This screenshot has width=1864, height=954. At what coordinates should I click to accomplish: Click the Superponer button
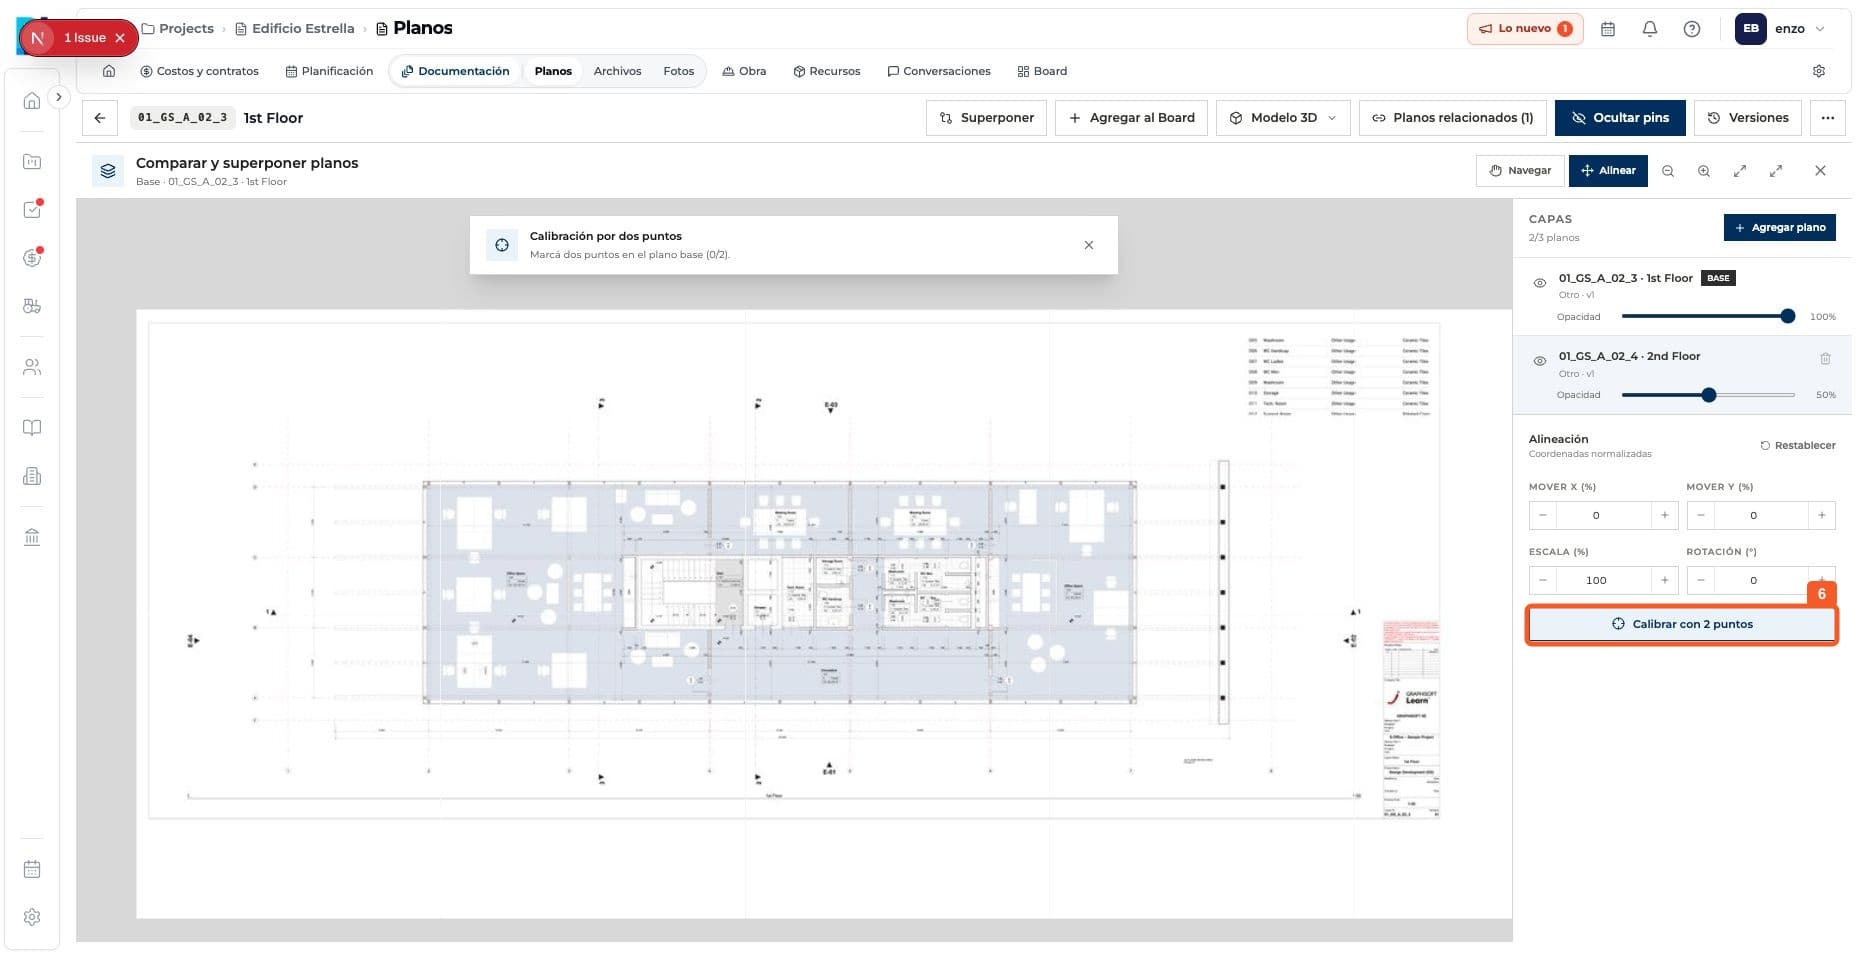(x=987, y=118)
